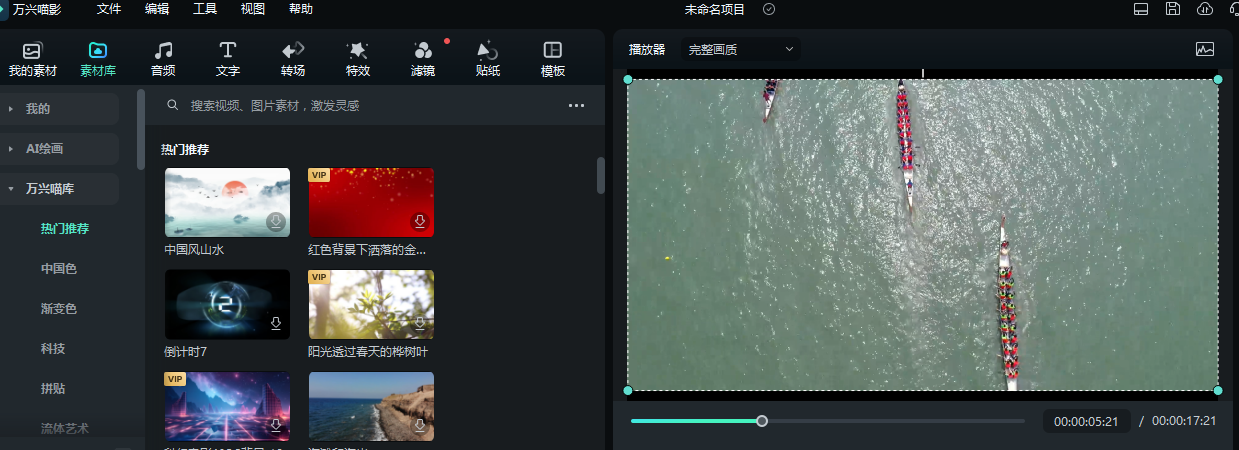Screen dimensions: 1239x450
Task: Select the 拼贴 category
Action: pyautogui.click(x=53, y=389)
